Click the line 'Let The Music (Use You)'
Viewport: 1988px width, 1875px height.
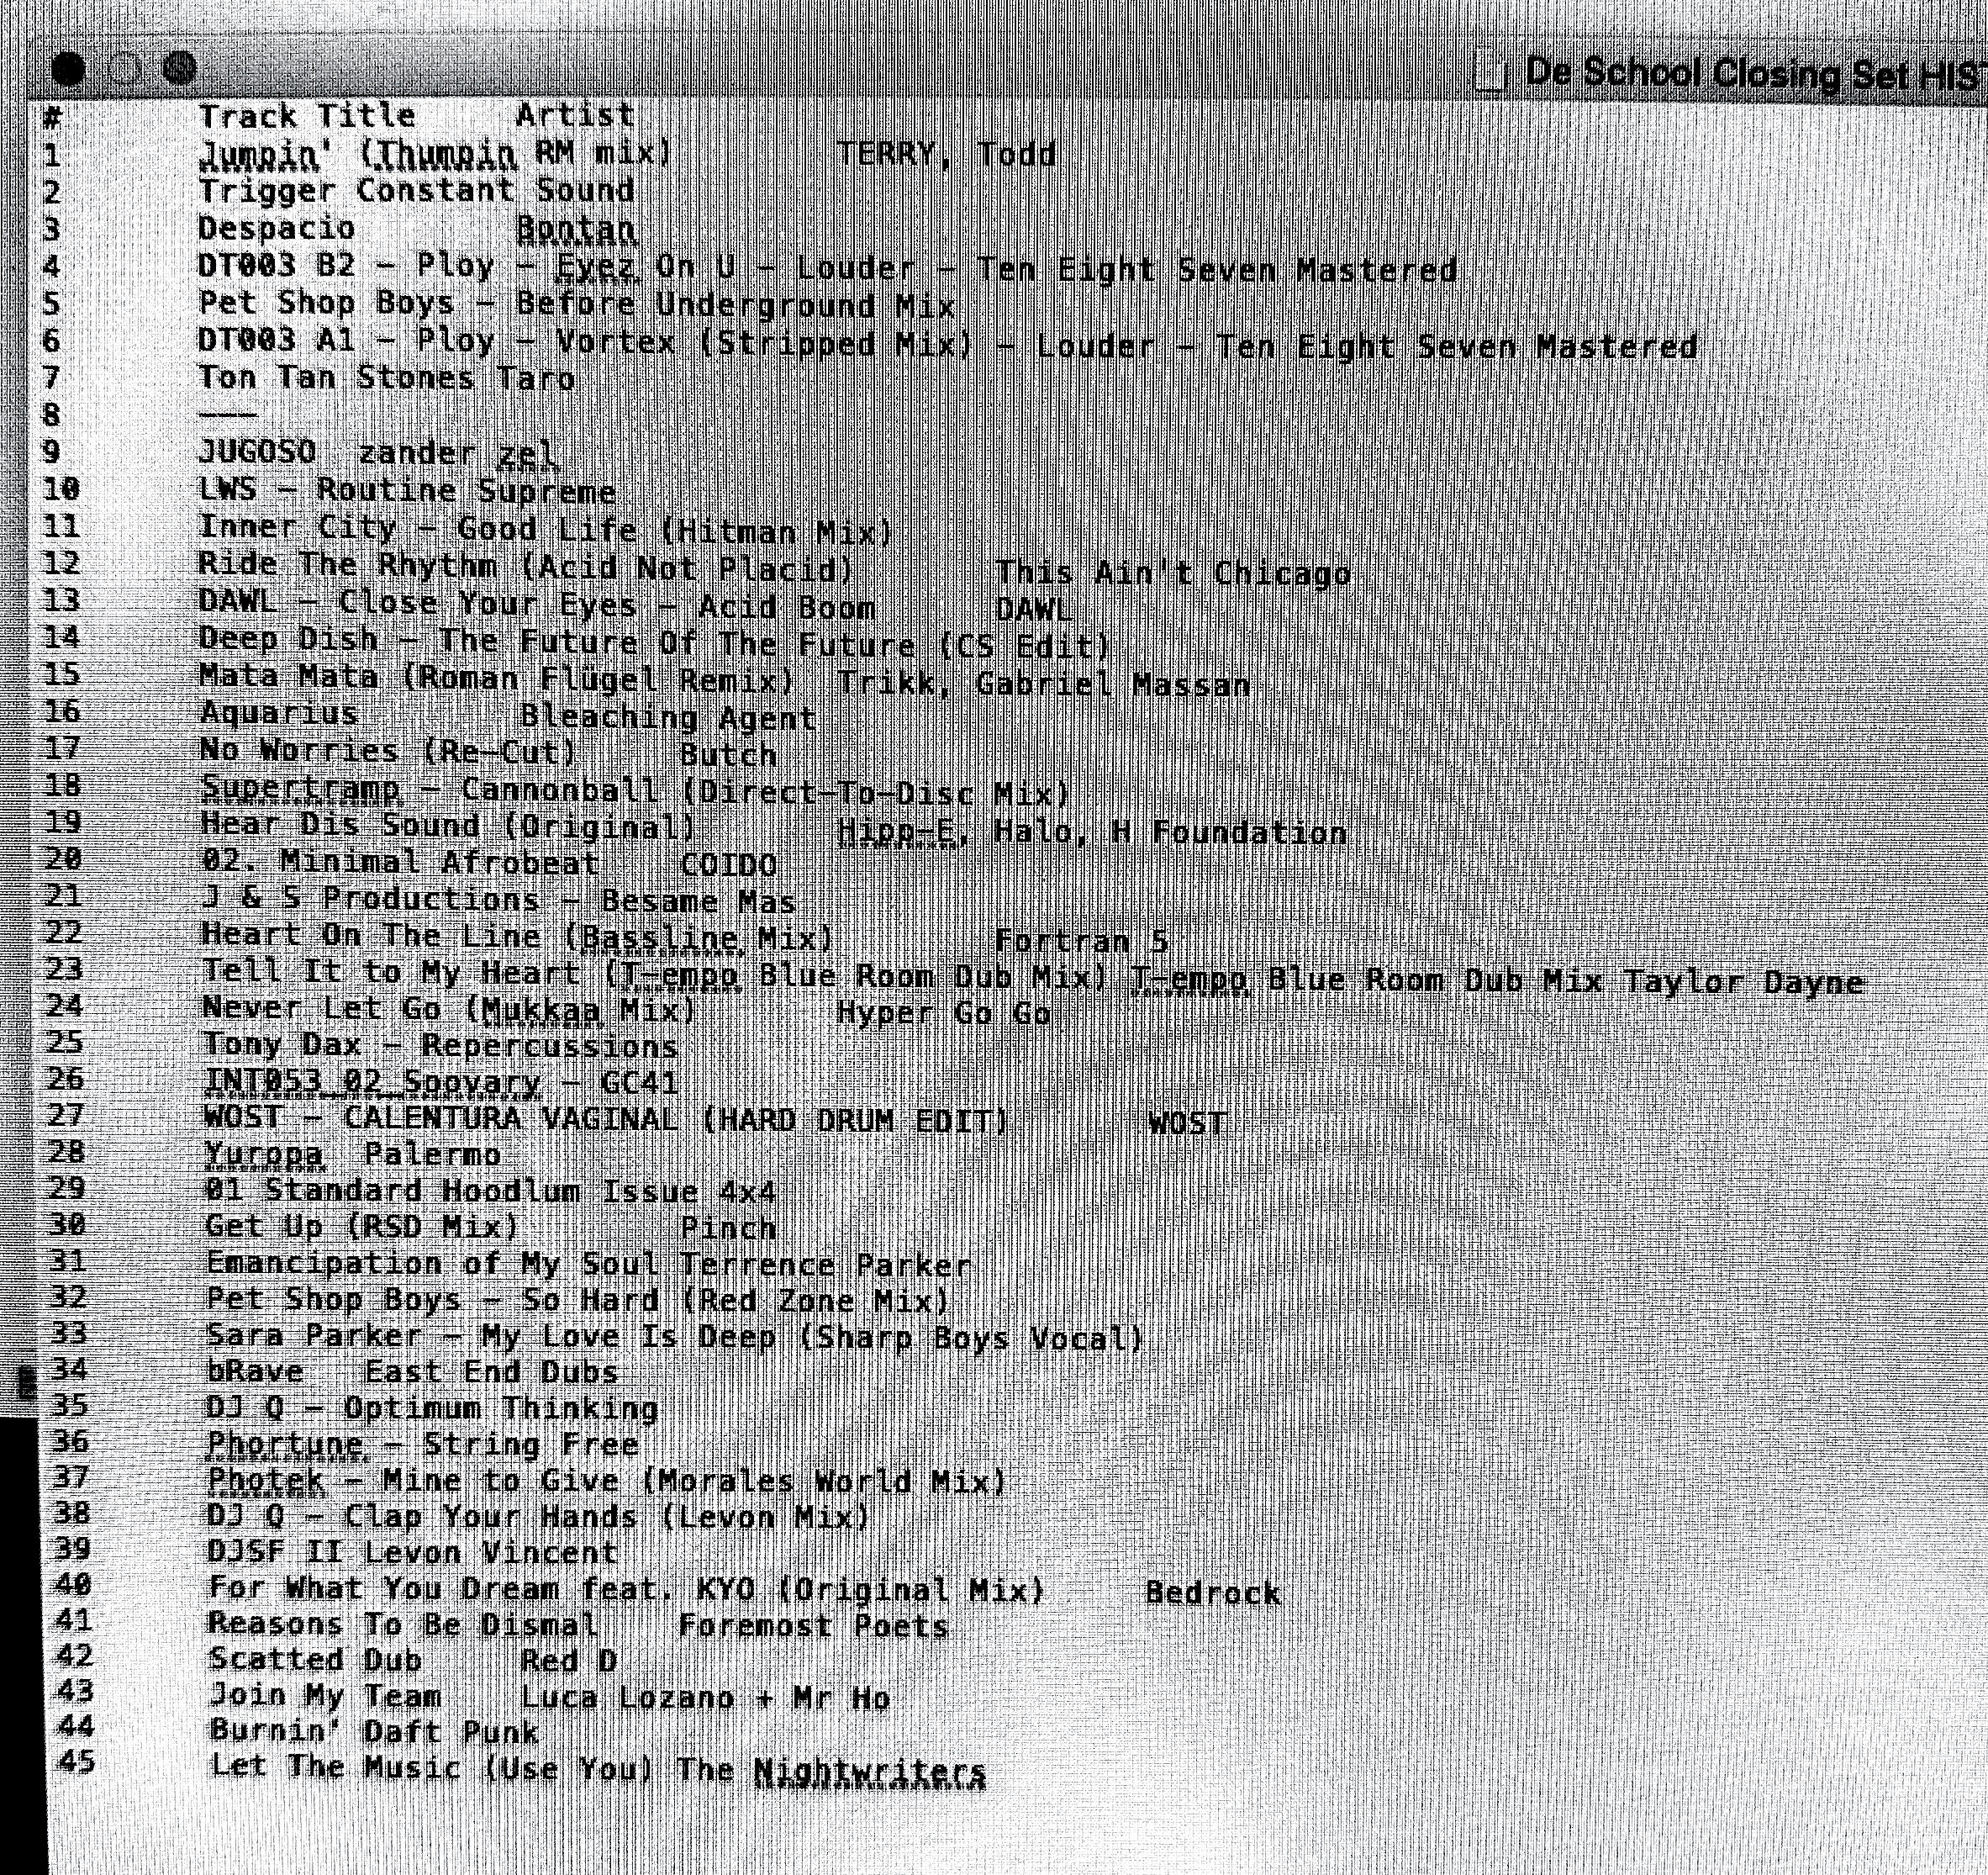[x=433, y=1767]
